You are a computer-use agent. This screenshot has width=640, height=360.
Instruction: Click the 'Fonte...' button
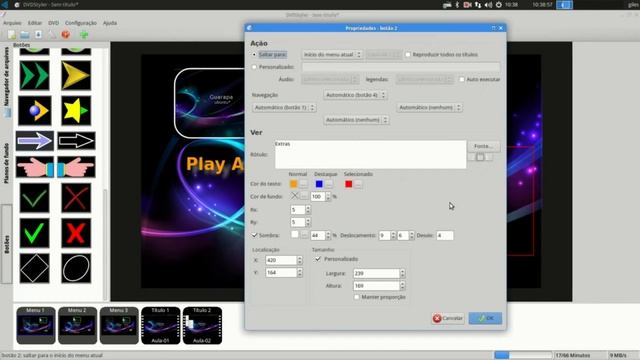pyautogui.click(x=484, y=146)
